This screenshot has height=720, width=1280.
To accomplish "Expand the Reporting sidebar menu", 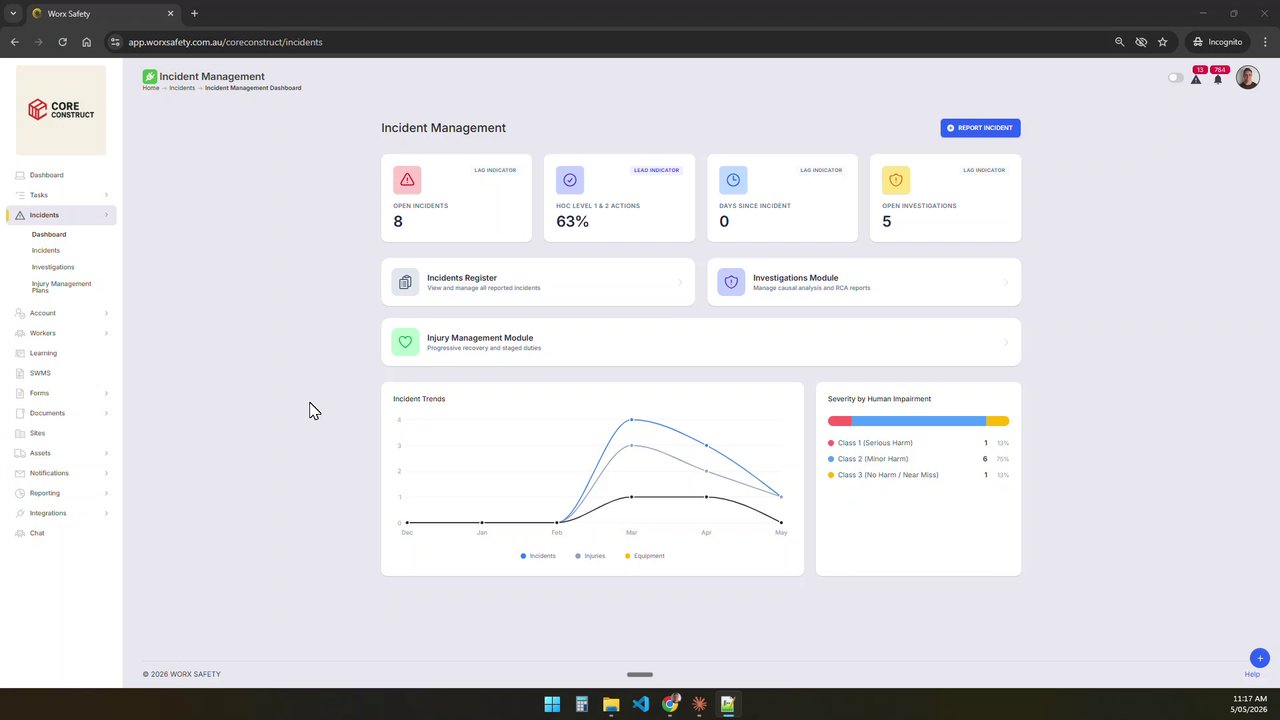I will click(x=61, y=493).
